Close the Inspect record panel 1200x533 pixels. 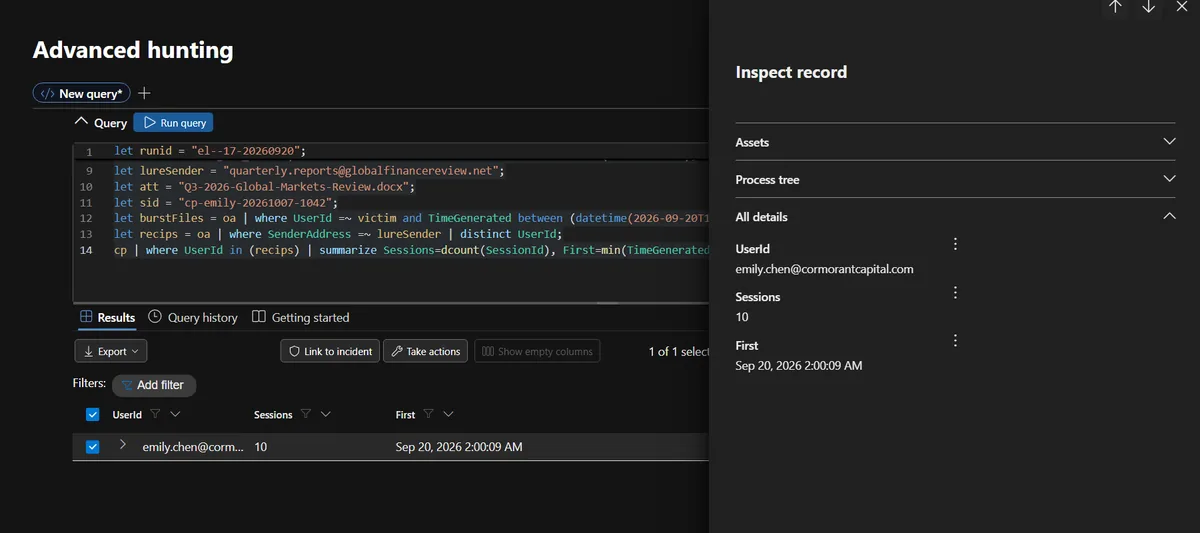point(1181,6)
